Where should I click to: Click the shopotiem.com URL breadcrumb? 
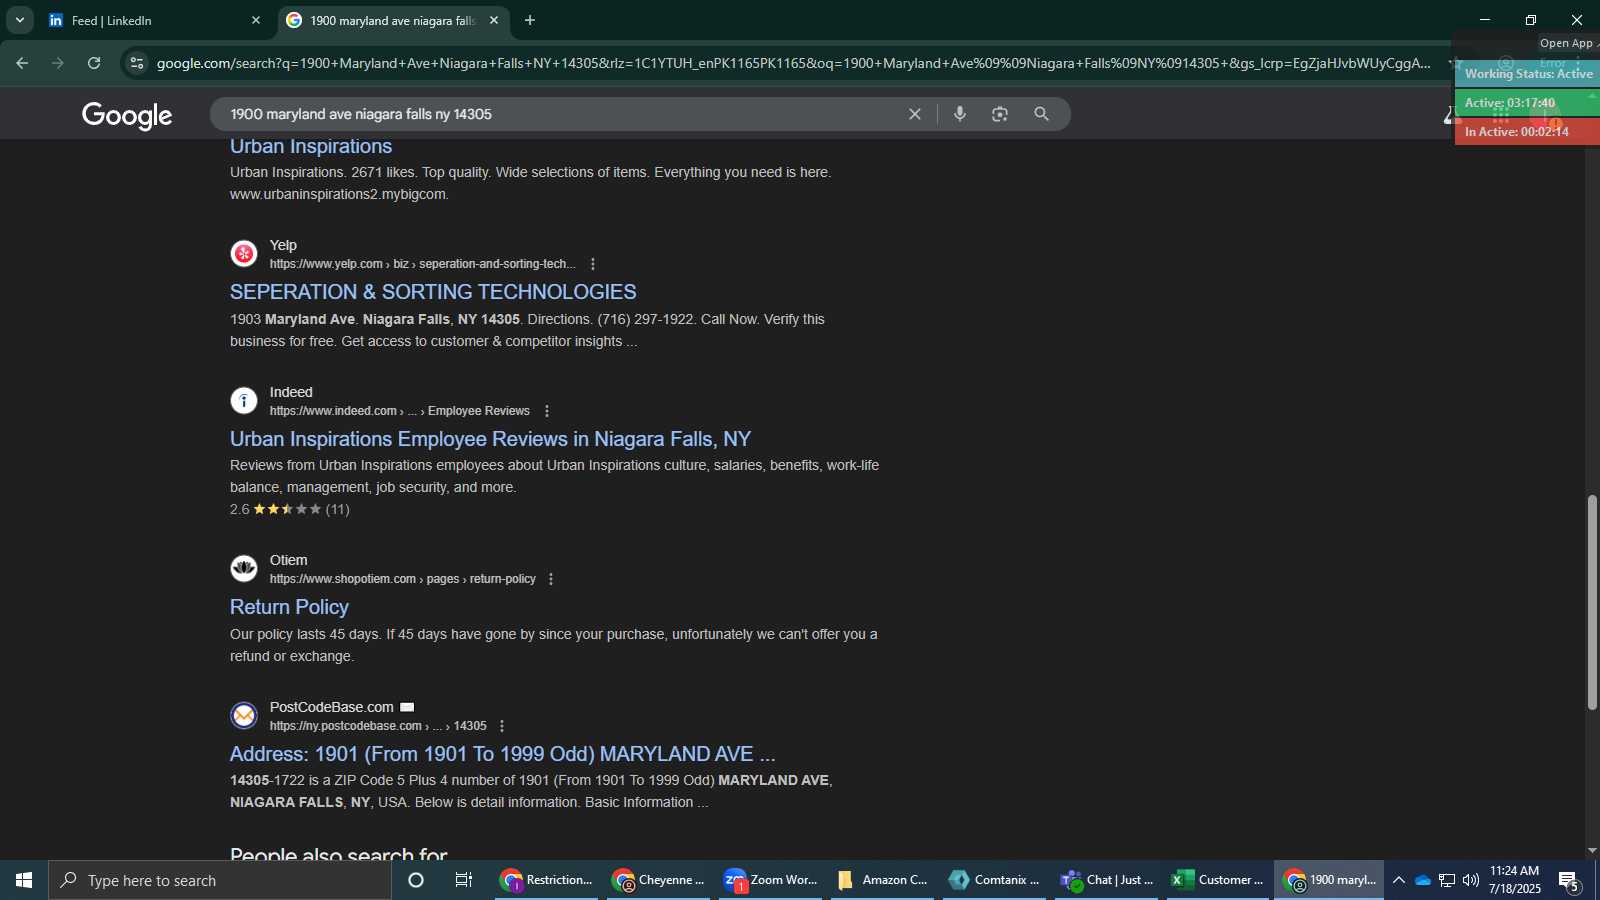coord(402,579)
